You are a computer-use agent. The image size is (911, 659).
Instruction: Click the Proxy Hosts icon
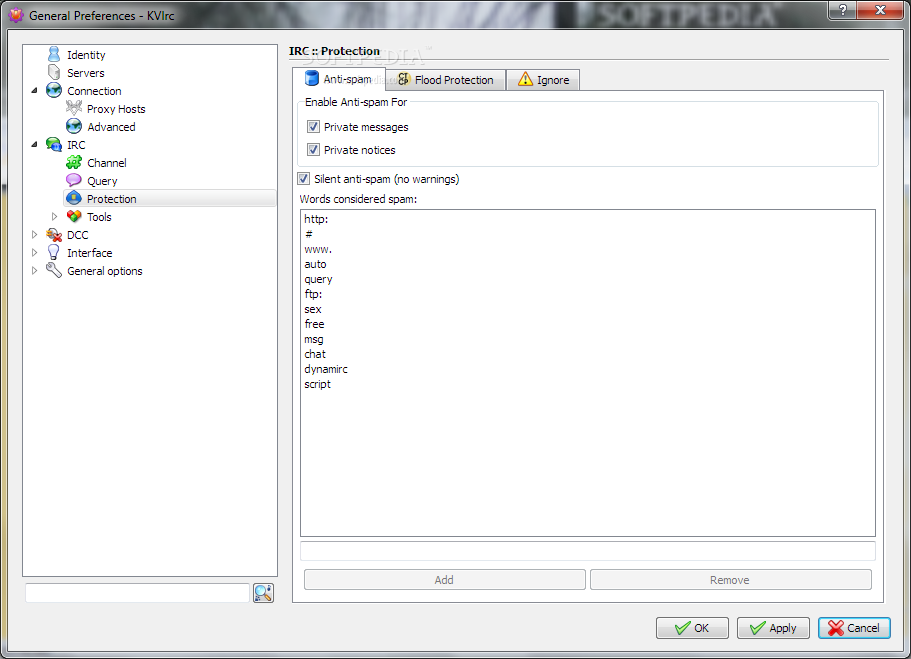74,108
